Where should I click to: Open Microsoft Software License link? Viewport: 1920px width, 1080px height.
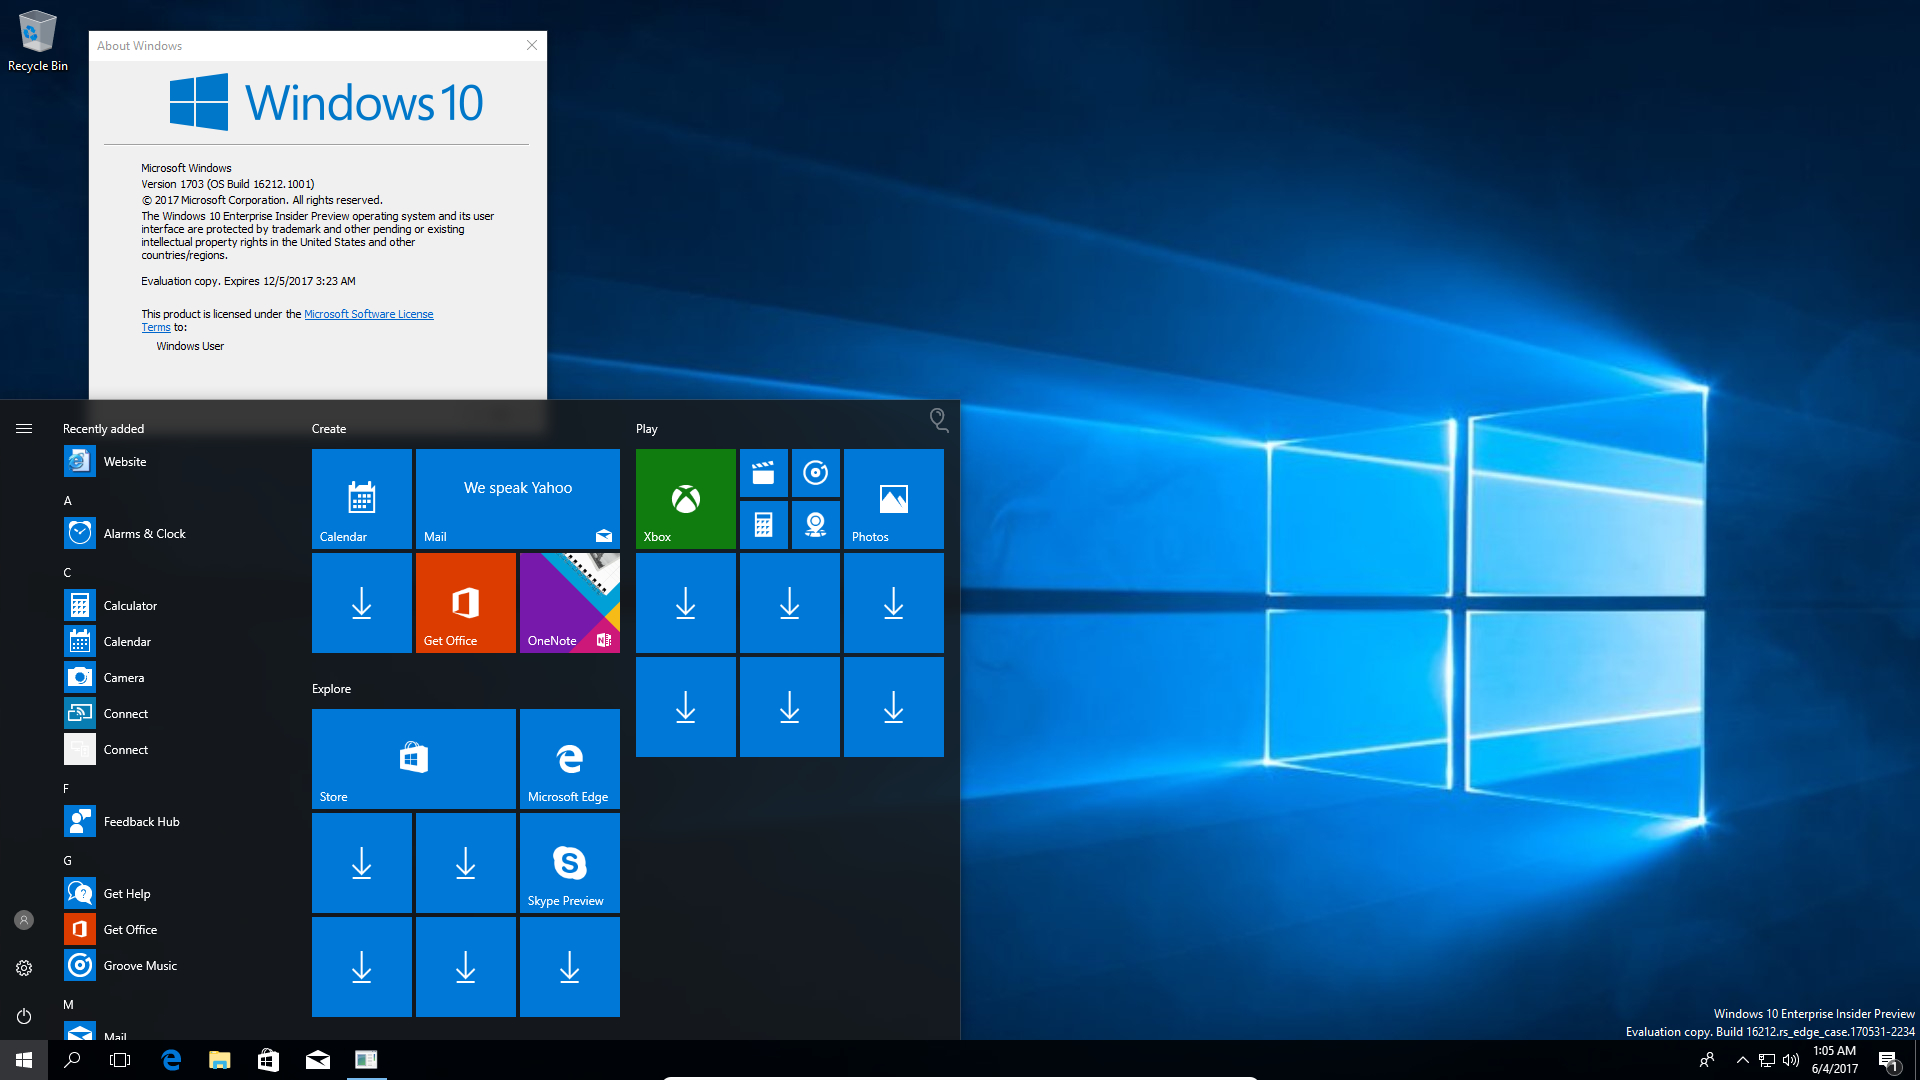[369, 314]
